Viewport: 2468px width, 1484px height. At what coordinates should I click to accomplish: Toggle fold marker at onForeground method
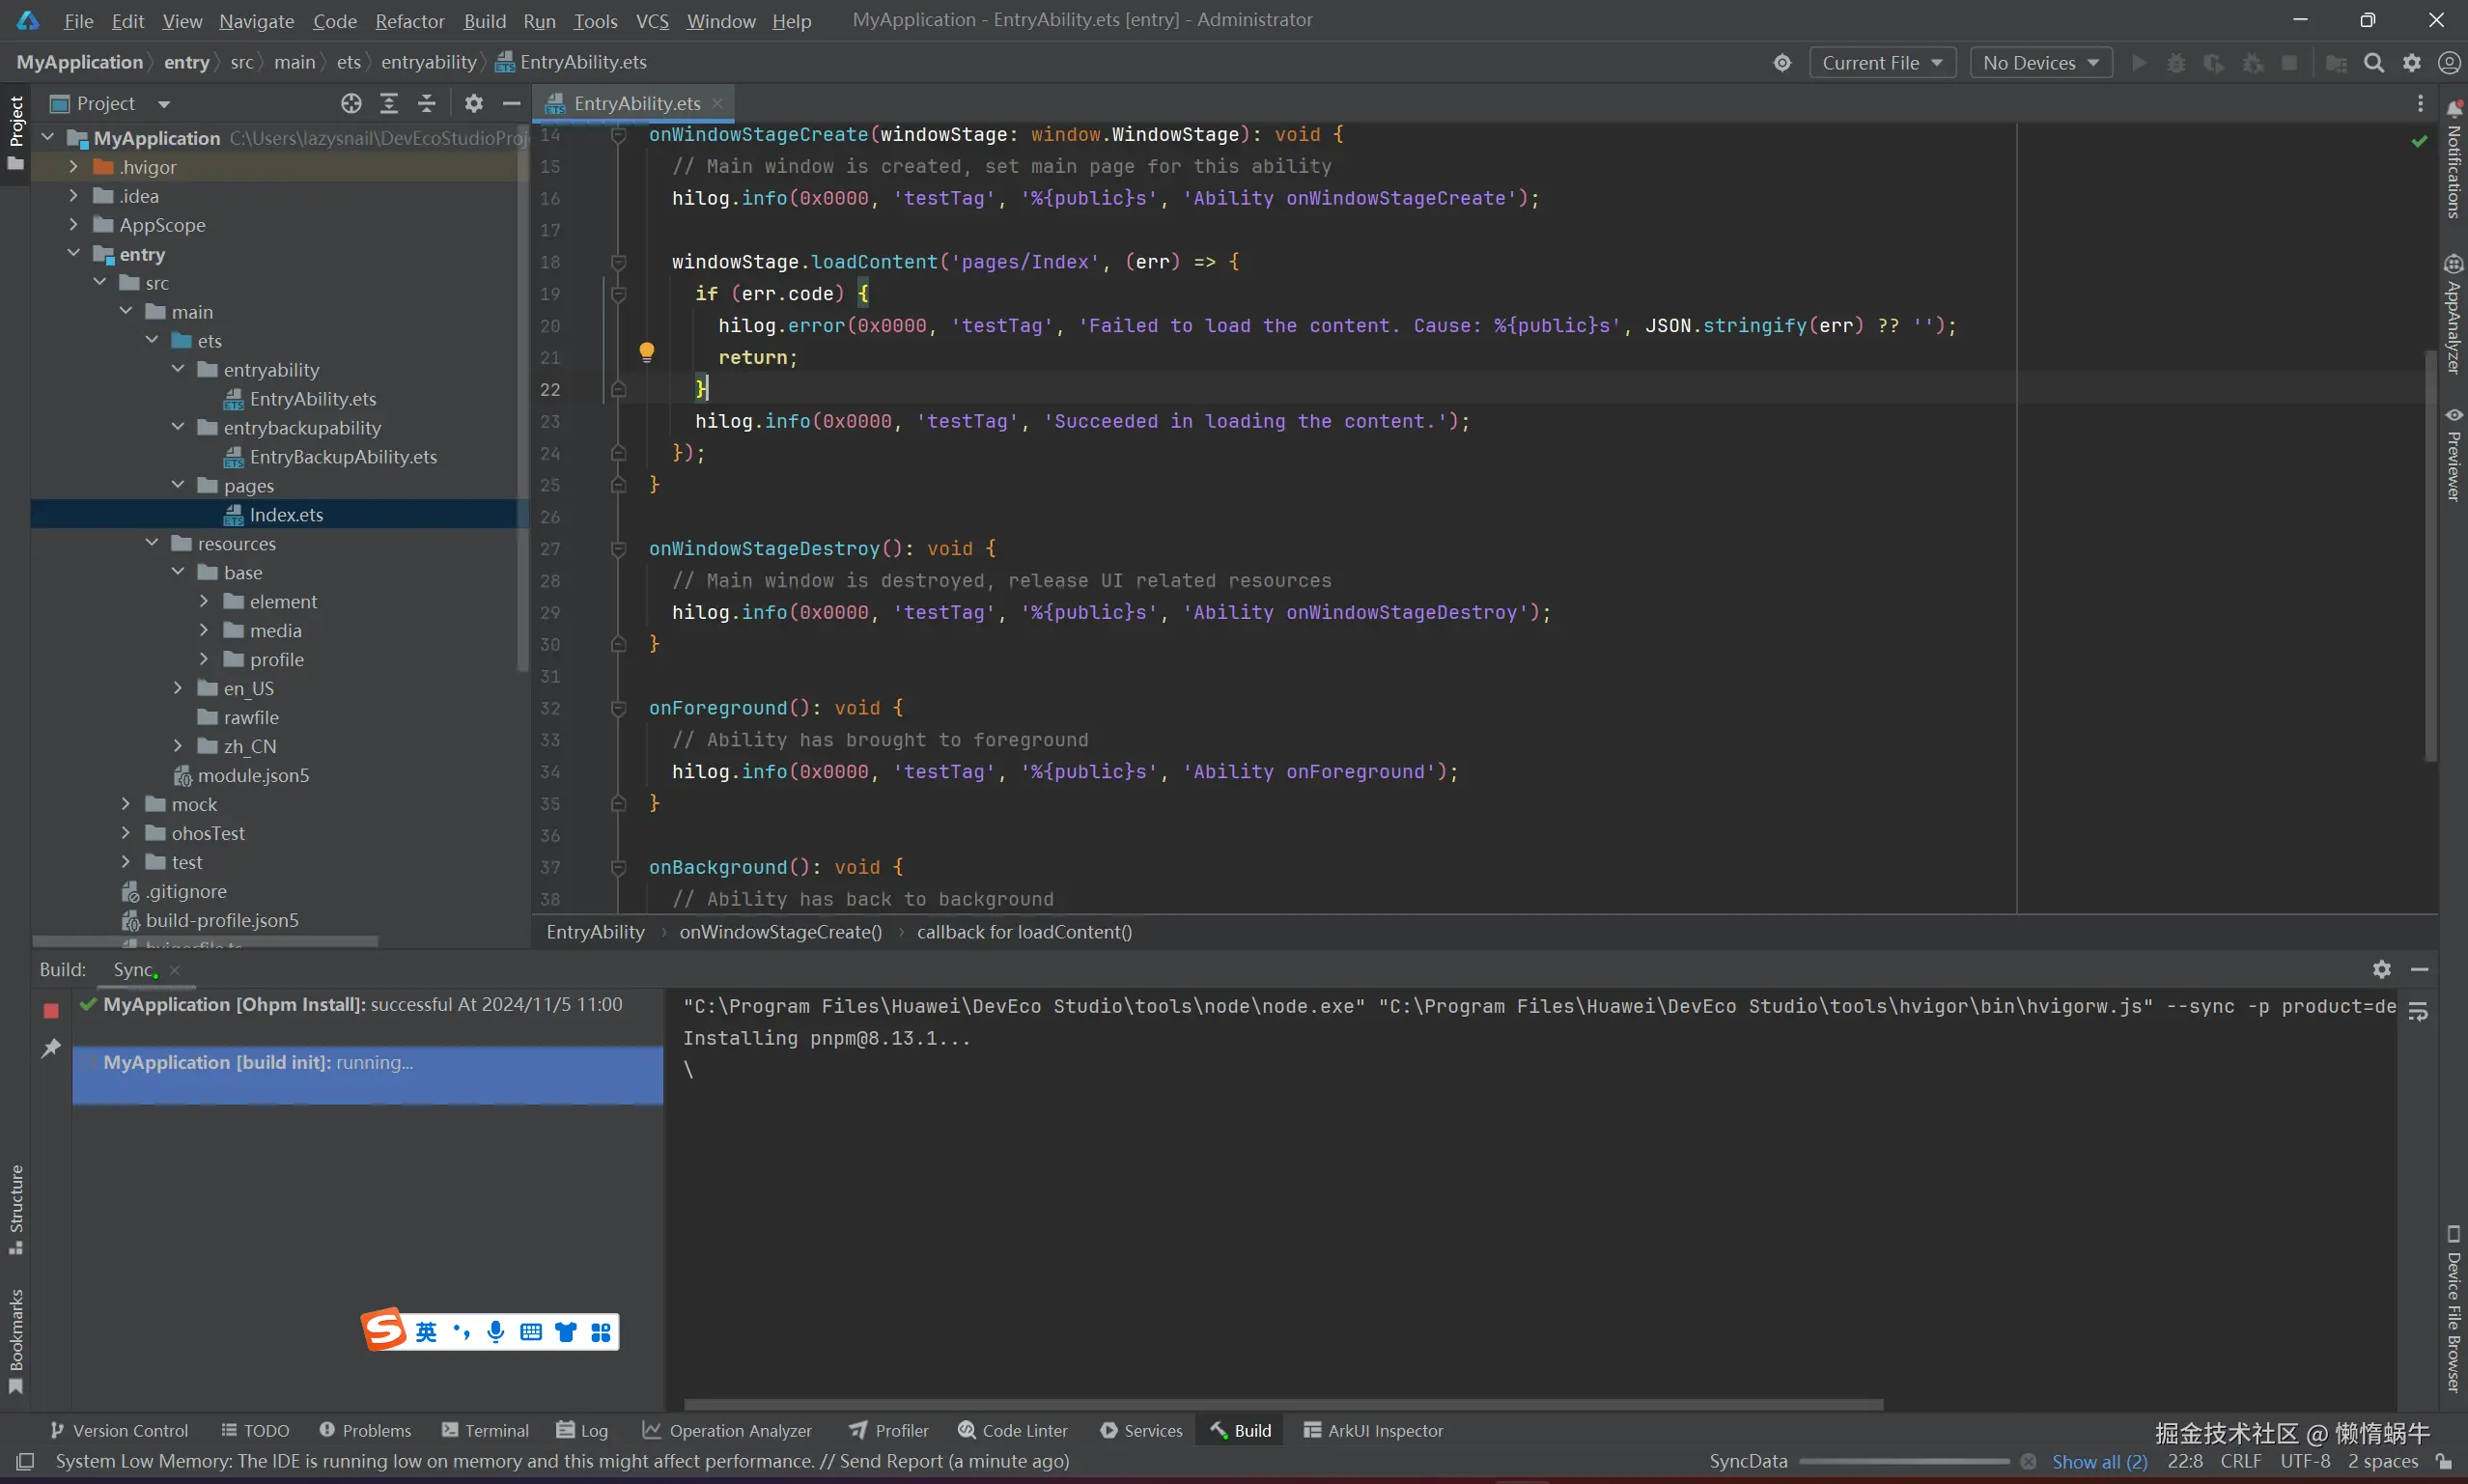point(618,708)
